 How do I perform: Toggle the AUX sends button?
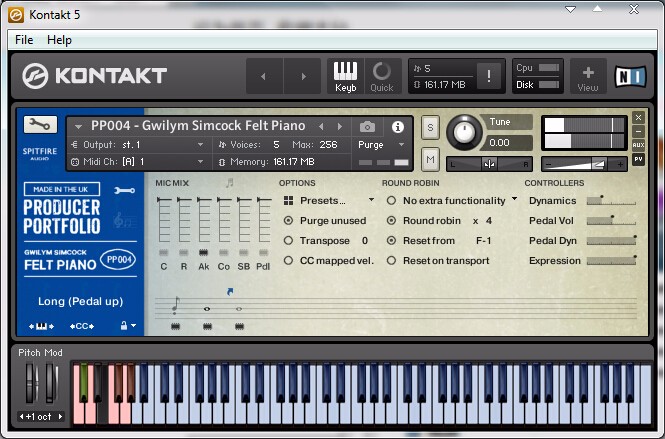point(638,145)
